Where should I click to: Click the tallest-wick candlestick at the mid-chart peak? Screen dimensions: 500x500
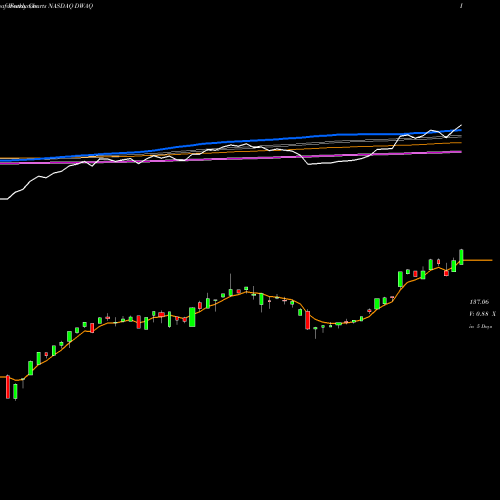coord(230,285)
